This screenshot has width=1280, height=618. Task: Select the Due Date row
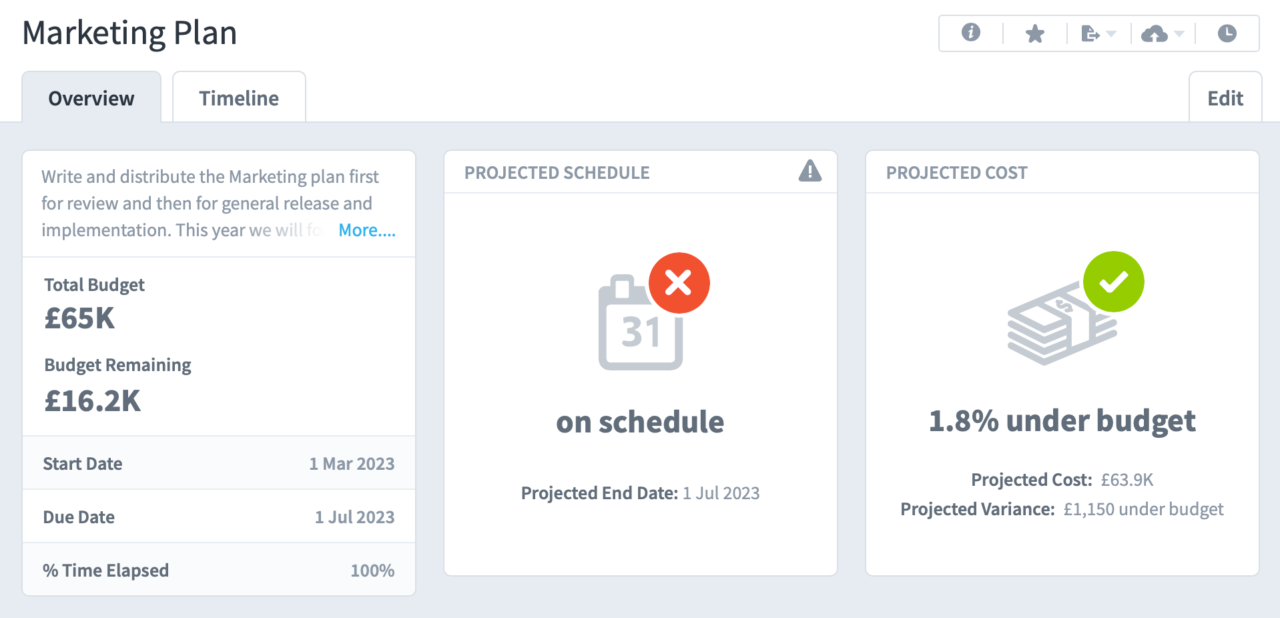click(218, 516)
